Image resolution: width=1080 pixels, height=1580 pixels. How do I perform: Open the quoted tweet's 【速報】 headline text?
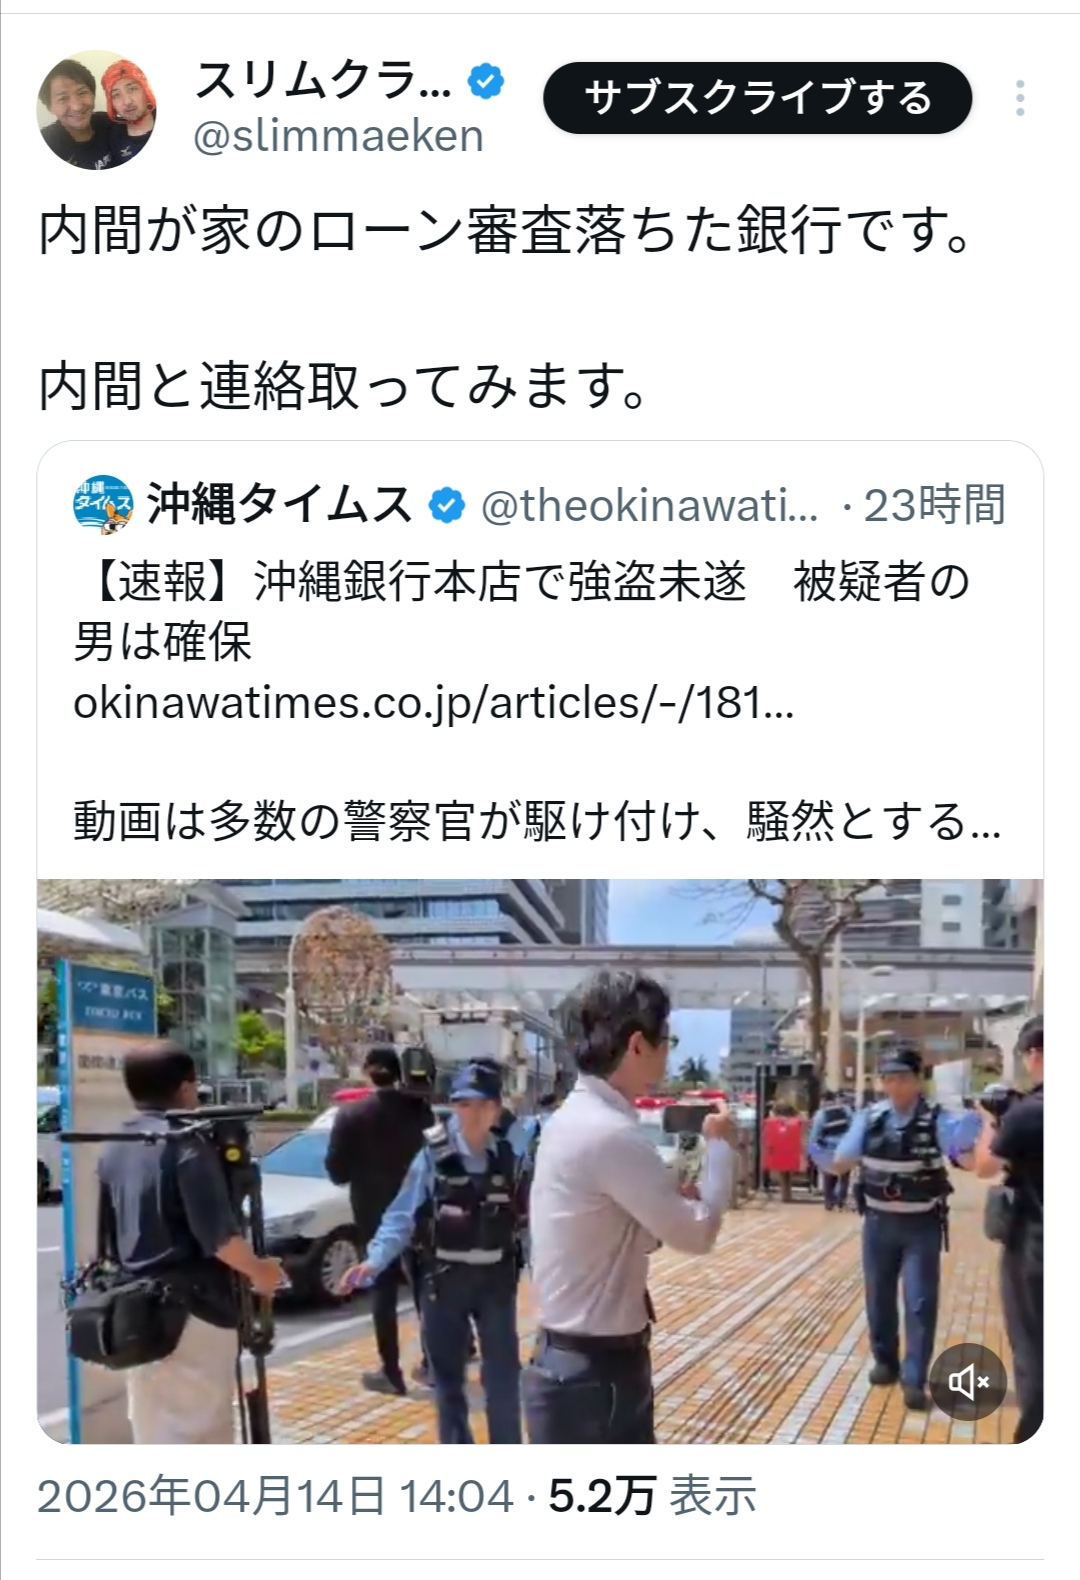[x=522, y=611]
